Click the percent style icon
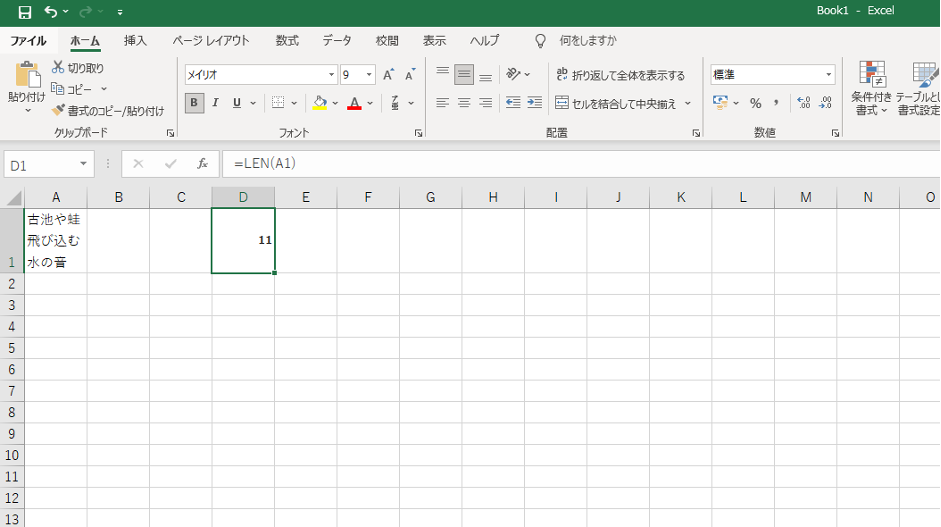Viewport: 941px width, 527px height. click(756, 103)
